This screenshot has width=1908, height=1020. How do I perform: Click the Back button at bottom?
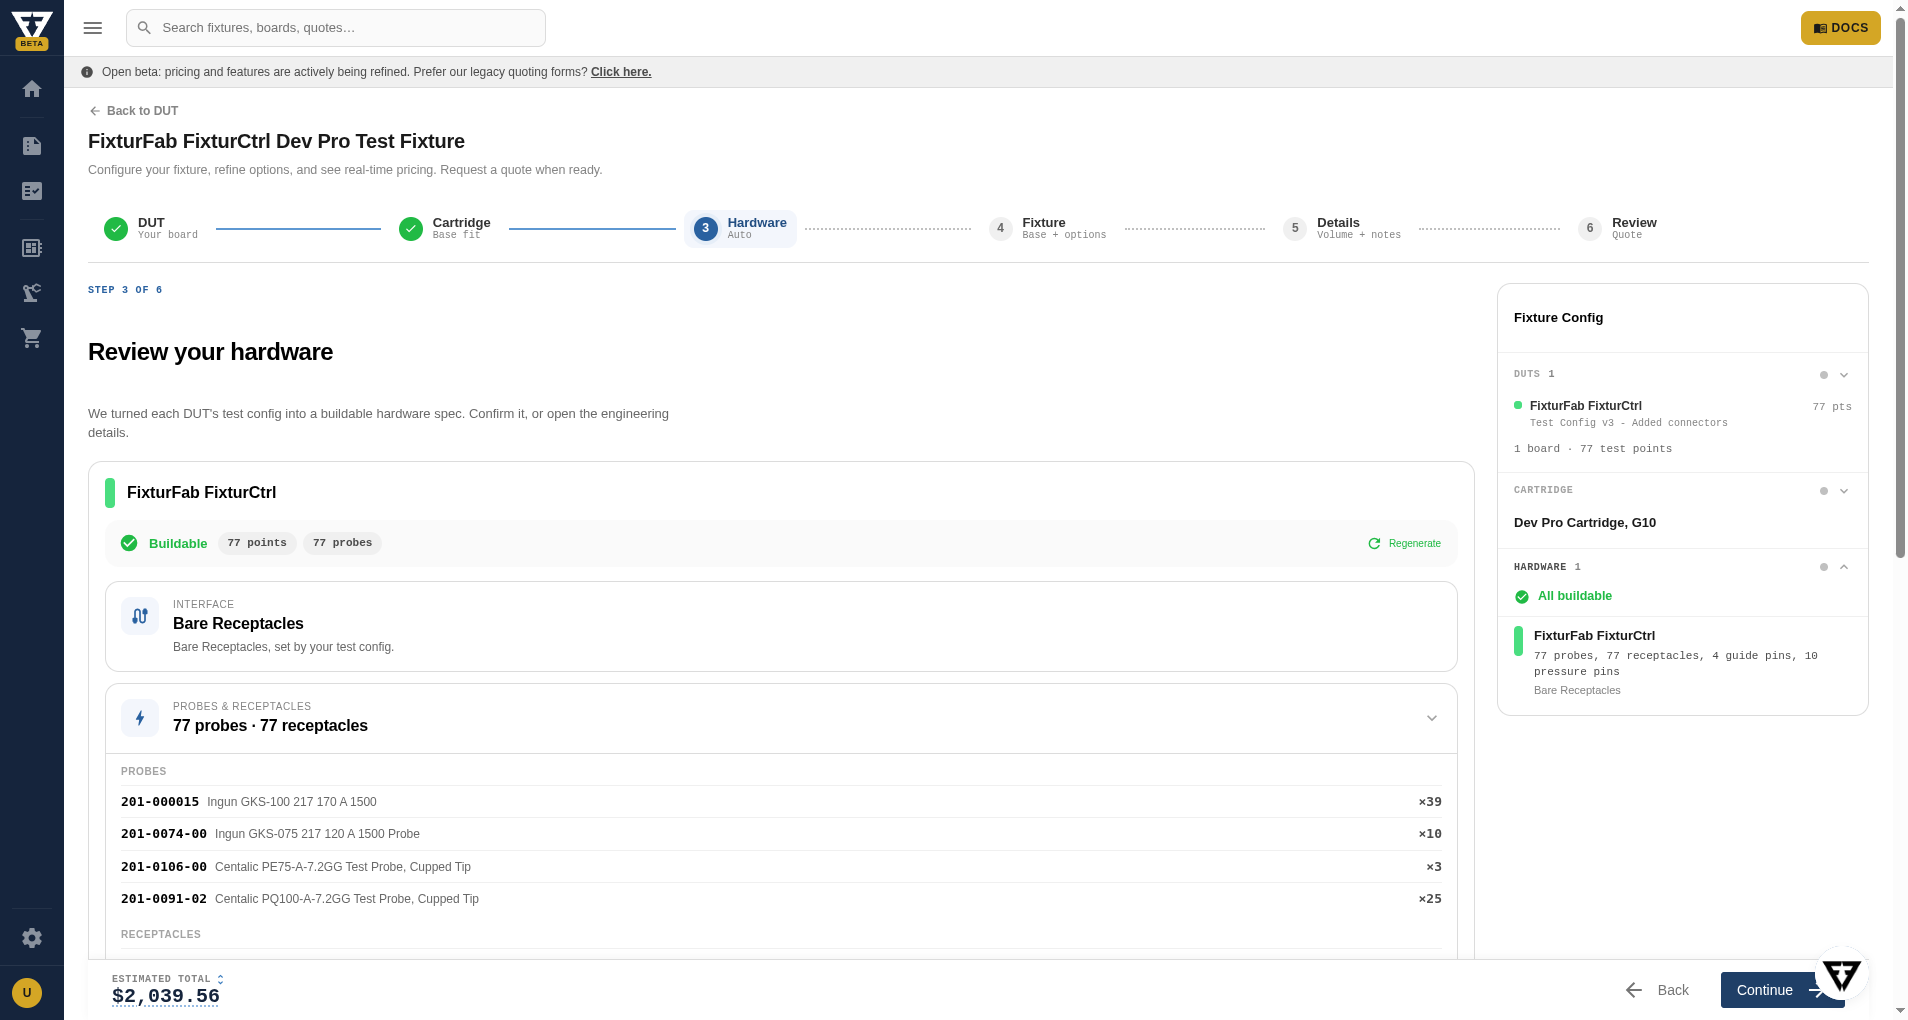pos(1657,990)
